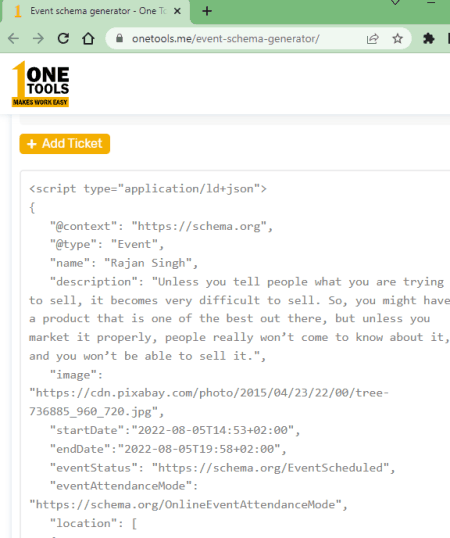
Task: Click the tab favicon with number 1
Action: [17, 11]
